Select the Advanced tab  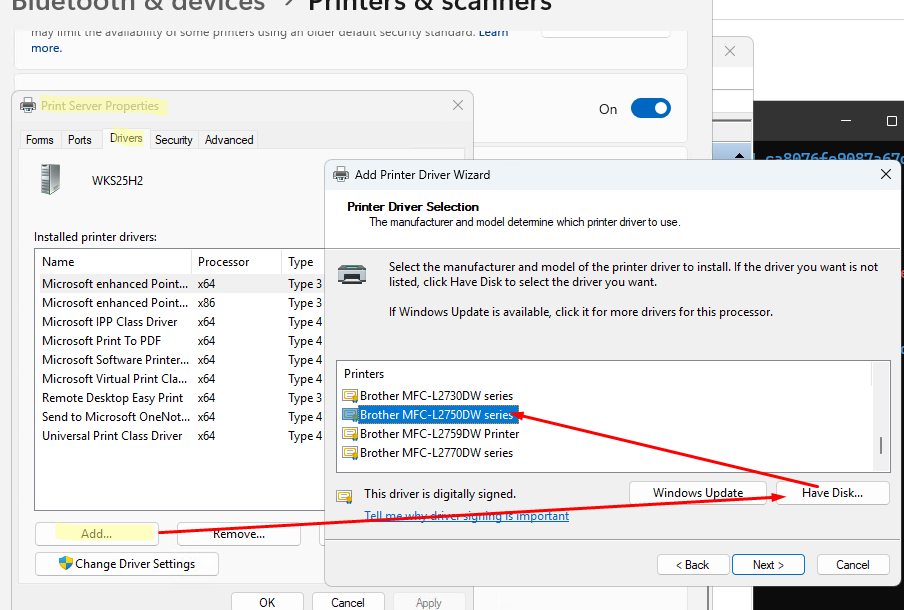point(229,140)
